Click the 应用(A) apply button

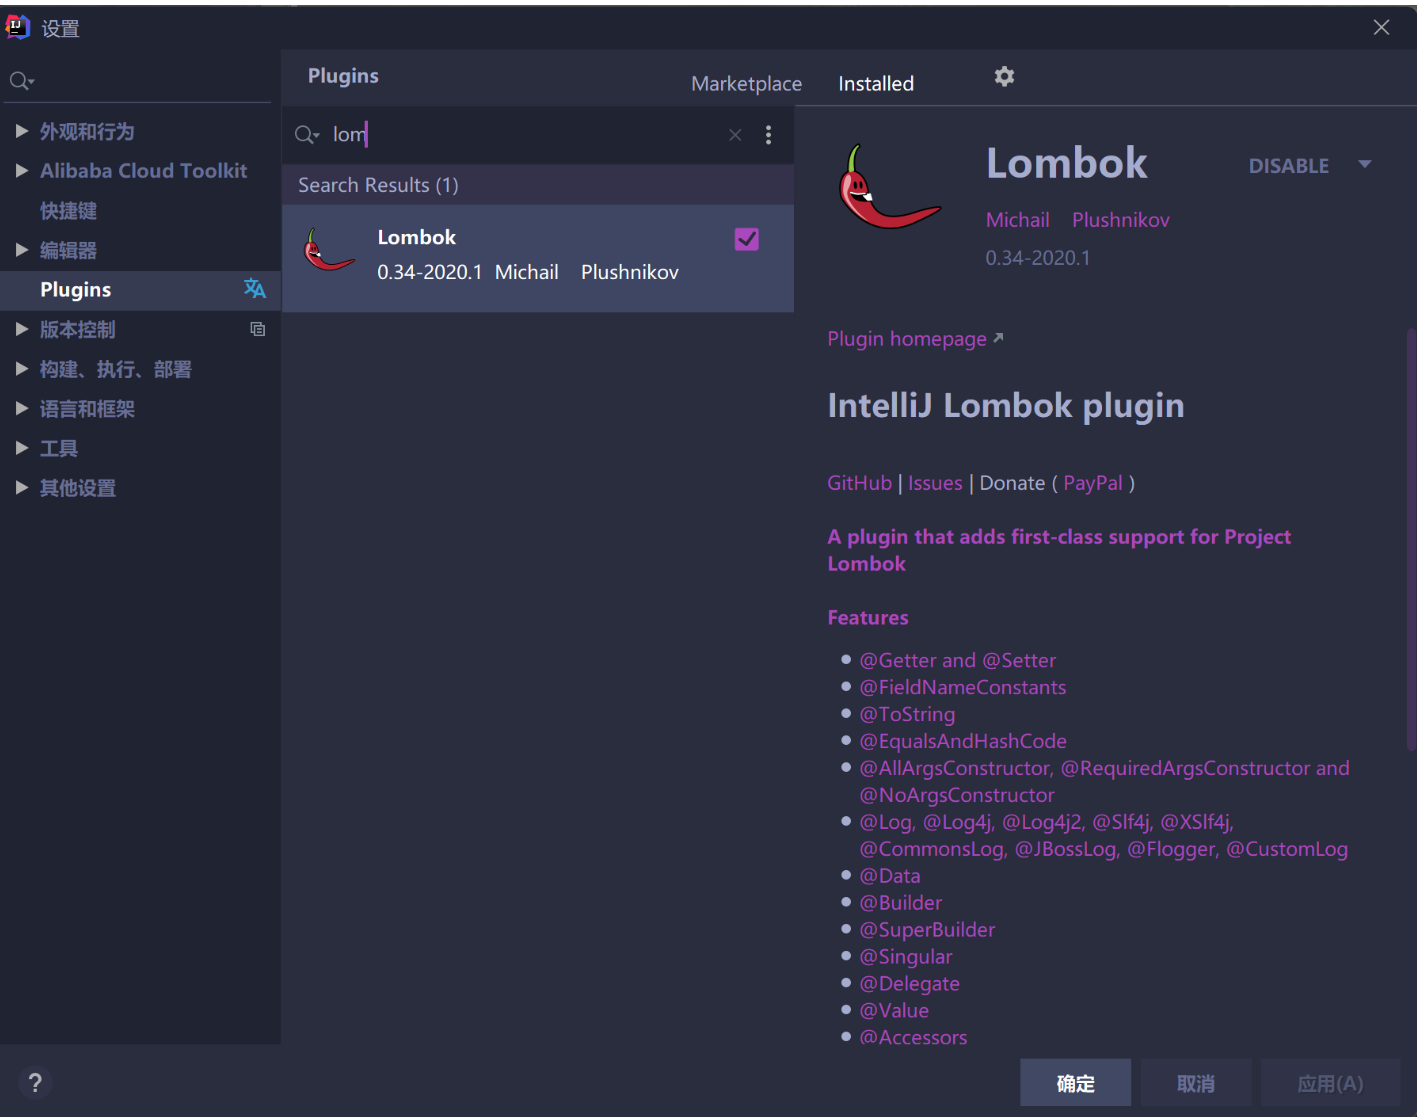(1330, 1083)
